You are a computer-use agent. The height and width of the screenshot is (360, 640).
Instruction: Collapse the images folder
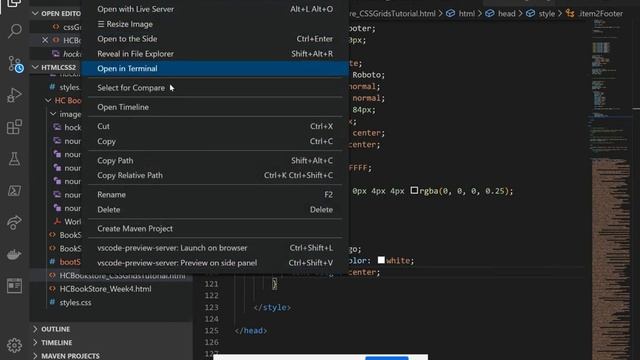[53, 114]
